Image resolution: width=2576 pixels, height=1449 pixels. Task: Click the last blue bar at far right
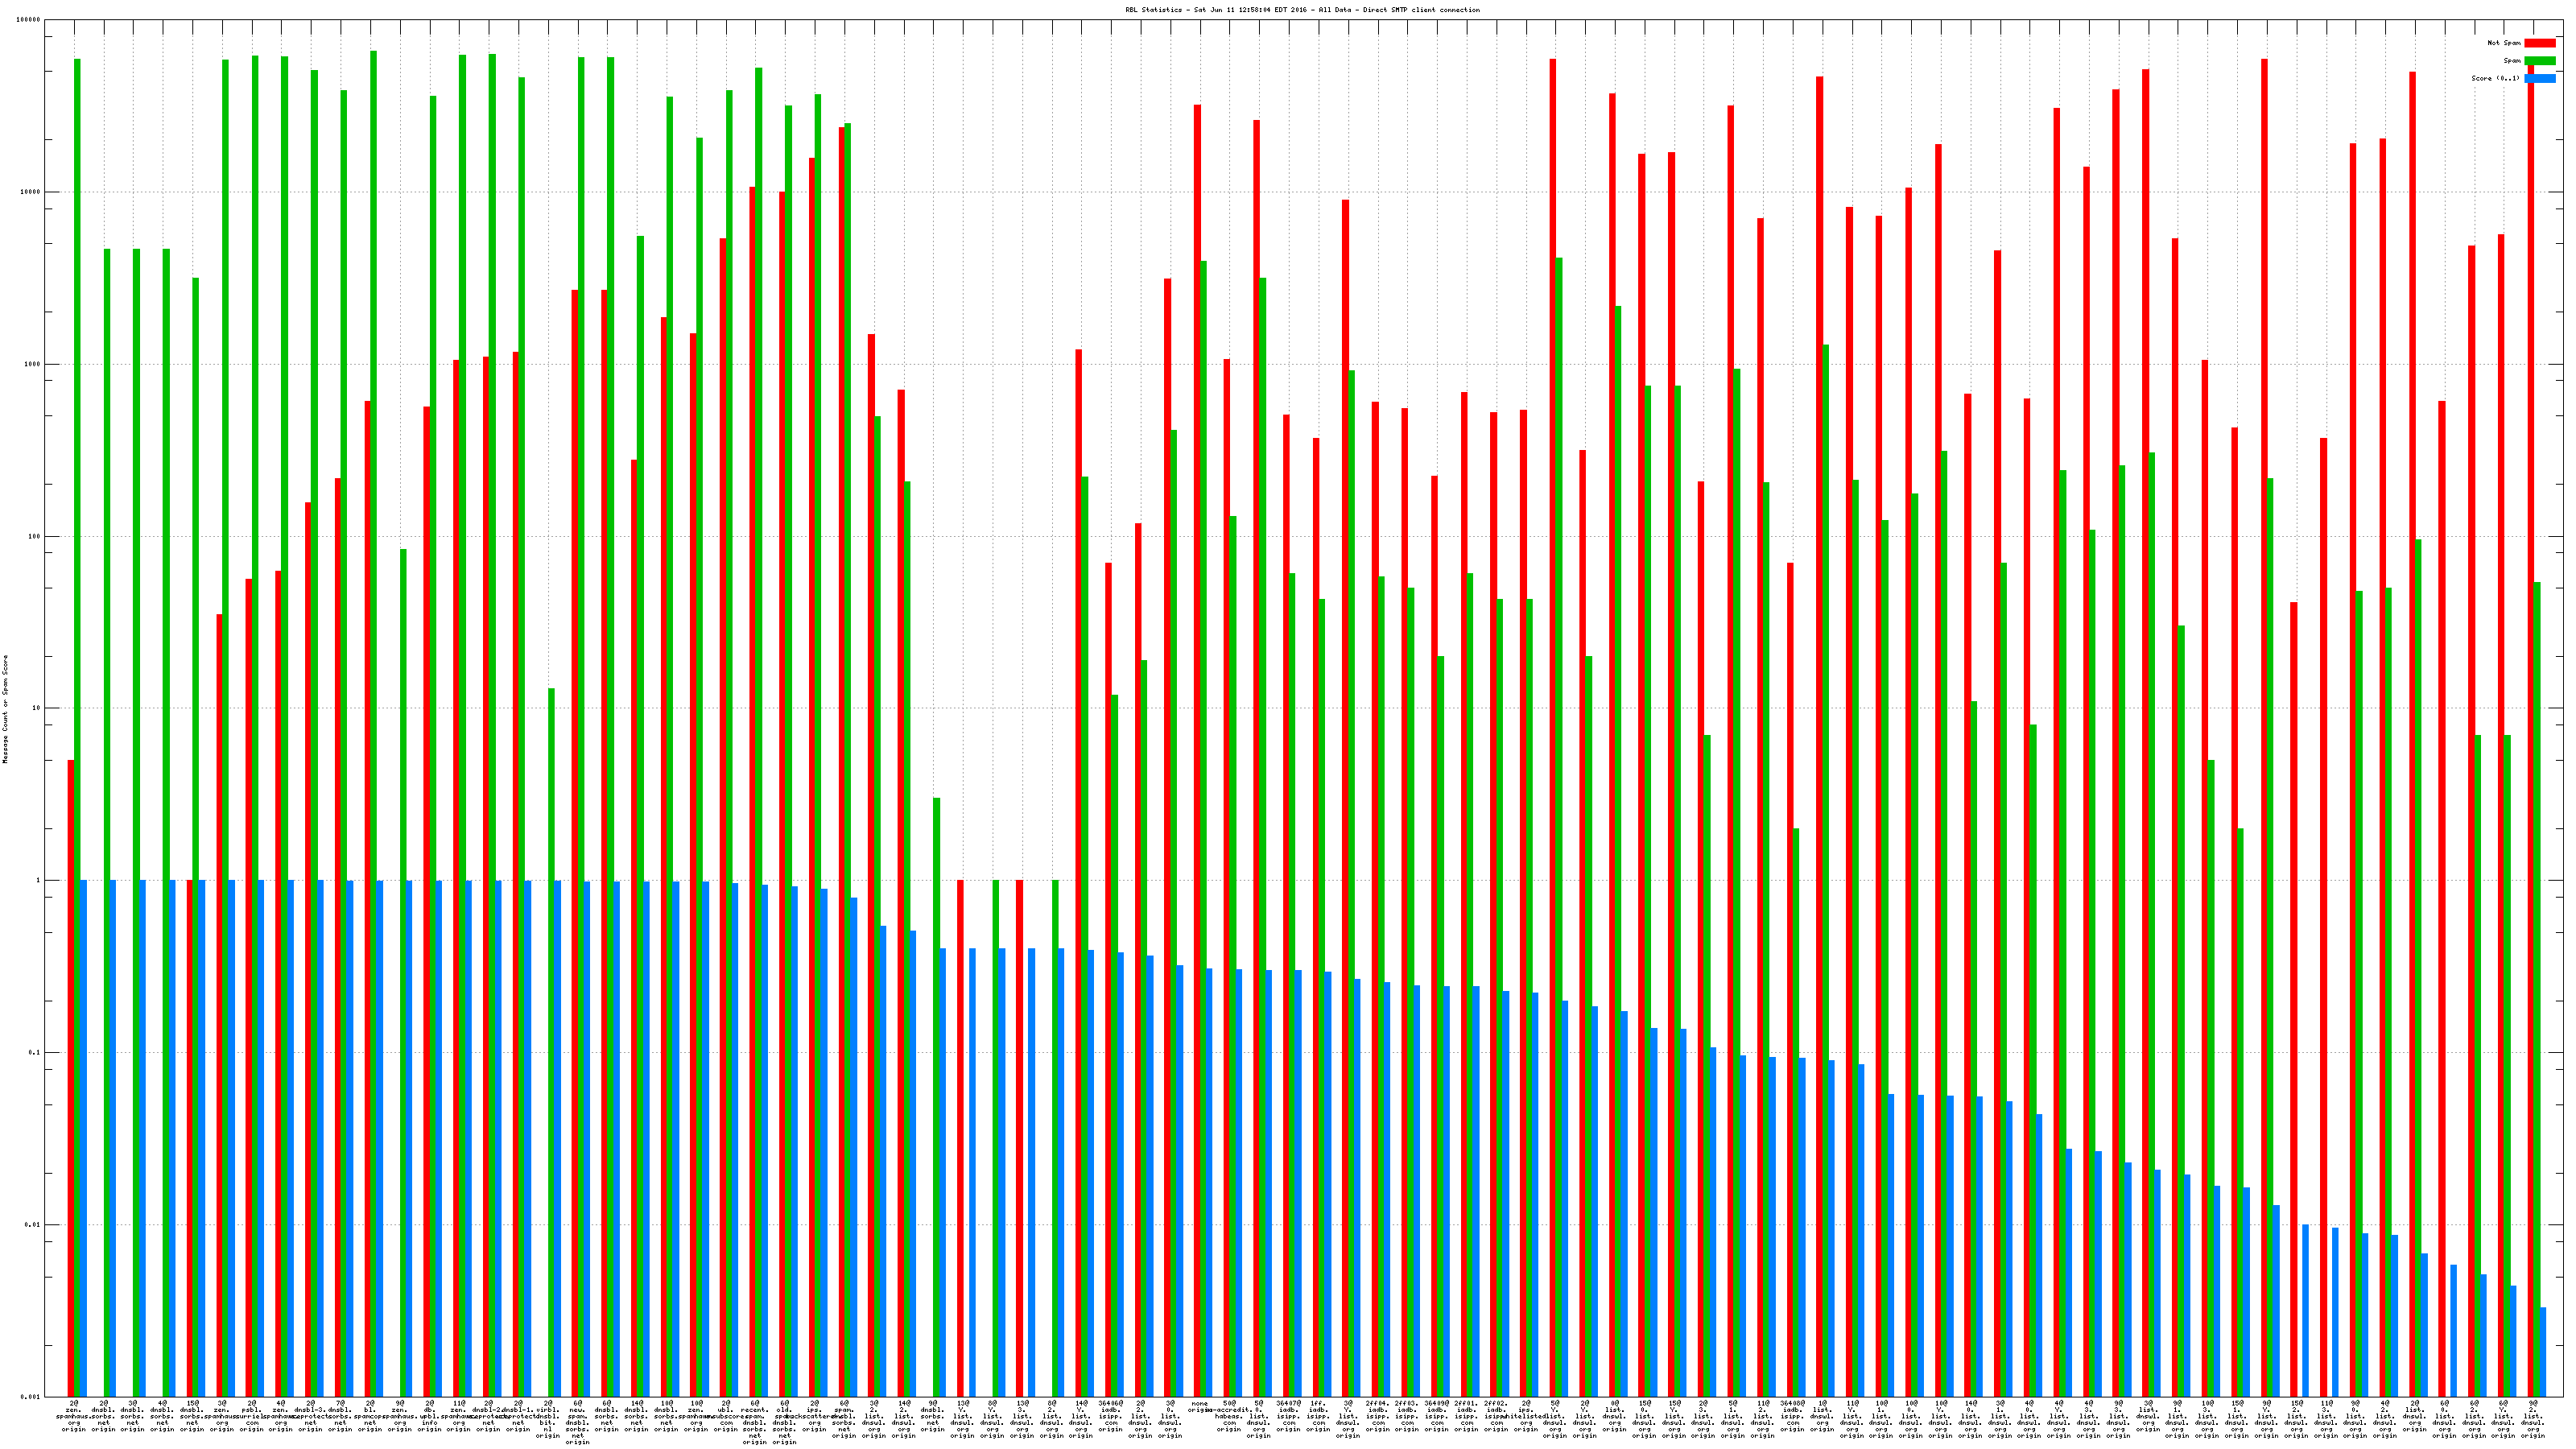pyautogui.click(x=2543, y=1351)
